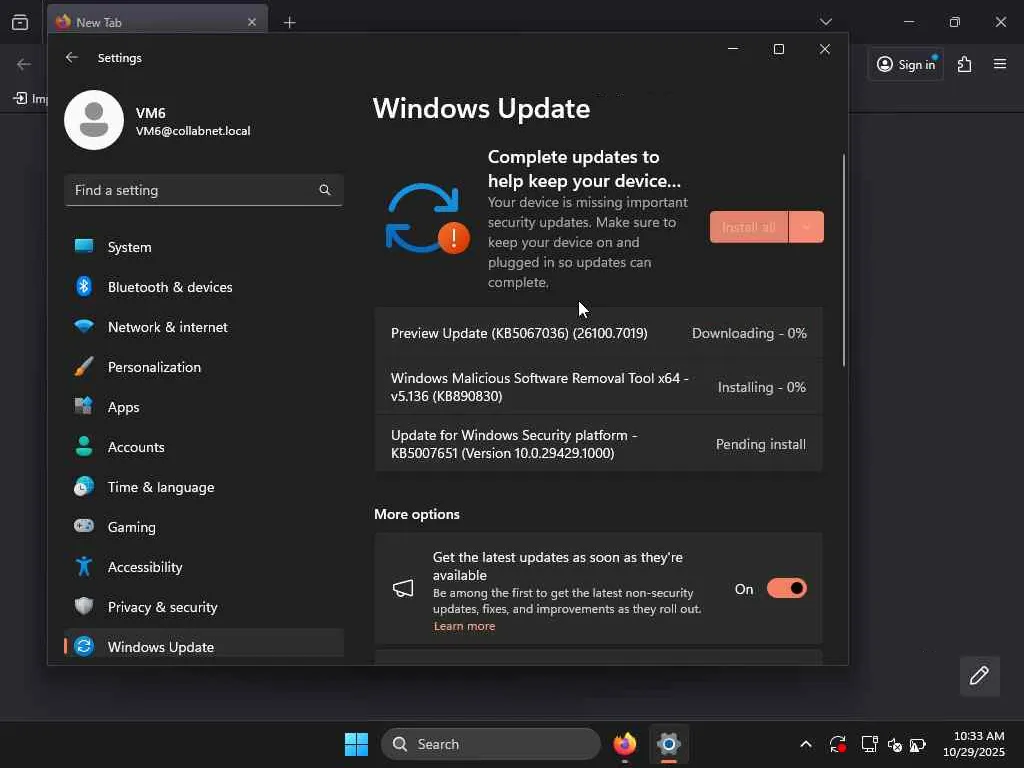Open the Firefox extensions puzzle icon
1024x768 pixels.
tap(965, 64)
